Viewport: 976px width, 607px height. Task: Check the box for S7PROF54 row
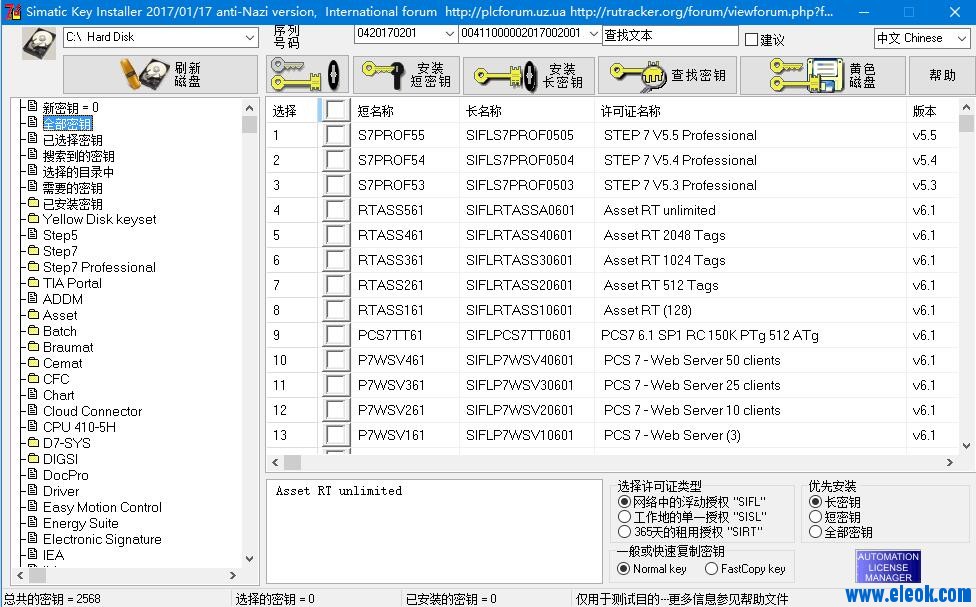(x=336, y=160)
